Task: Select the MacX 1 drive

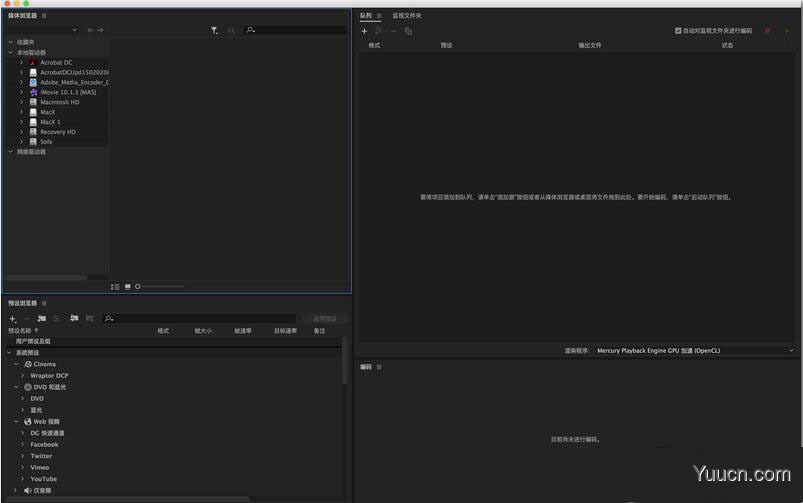Action: (x=50, y=122)
